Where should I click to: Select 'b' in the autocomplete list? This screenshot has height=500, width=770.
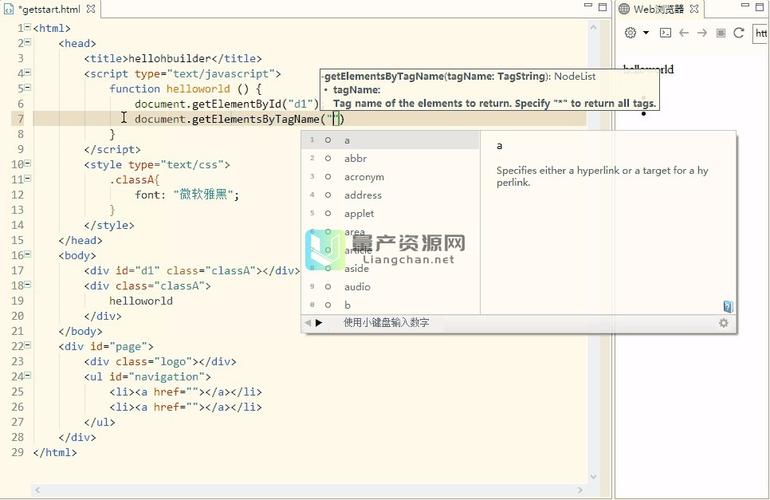point(390,305)
